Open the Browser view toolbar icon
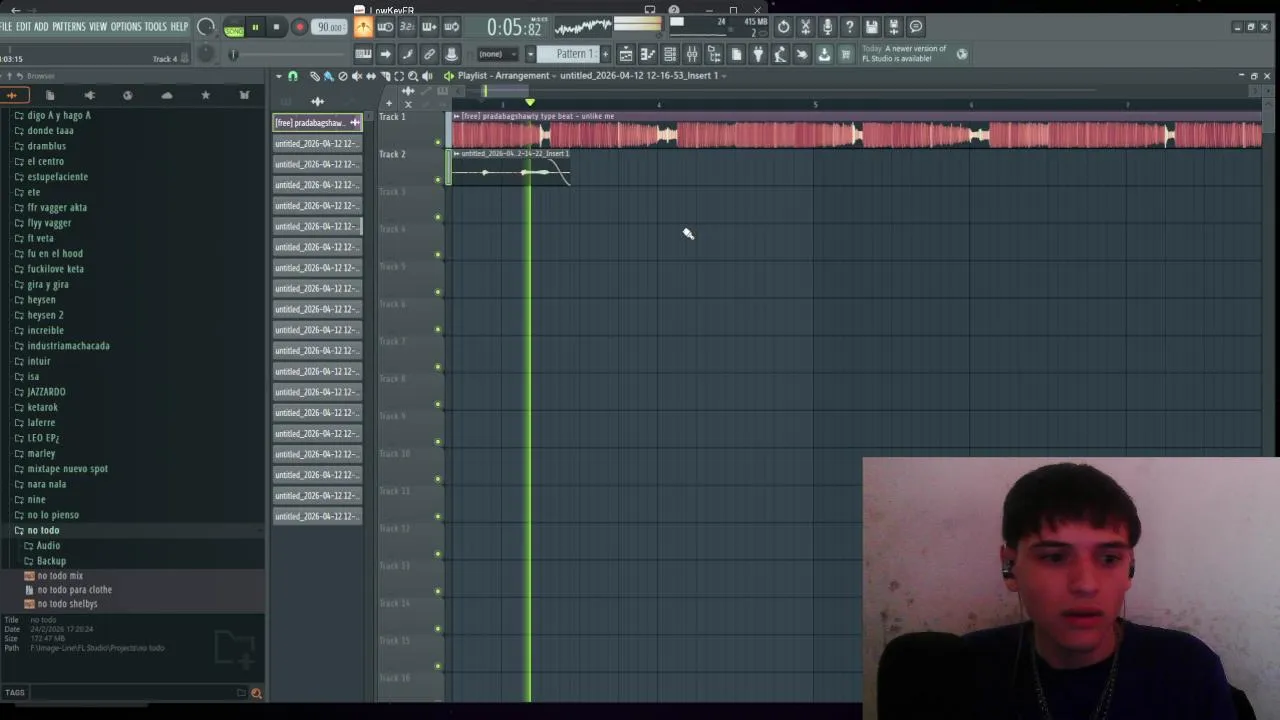This screenshot has height=720, width=1280. [714, 54]
